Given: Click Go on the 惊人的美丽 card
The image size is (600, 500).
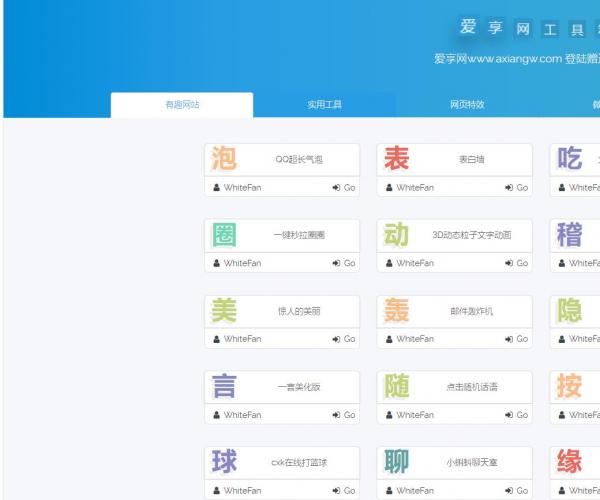Looking at the screenshot, I should coord(344,339).
